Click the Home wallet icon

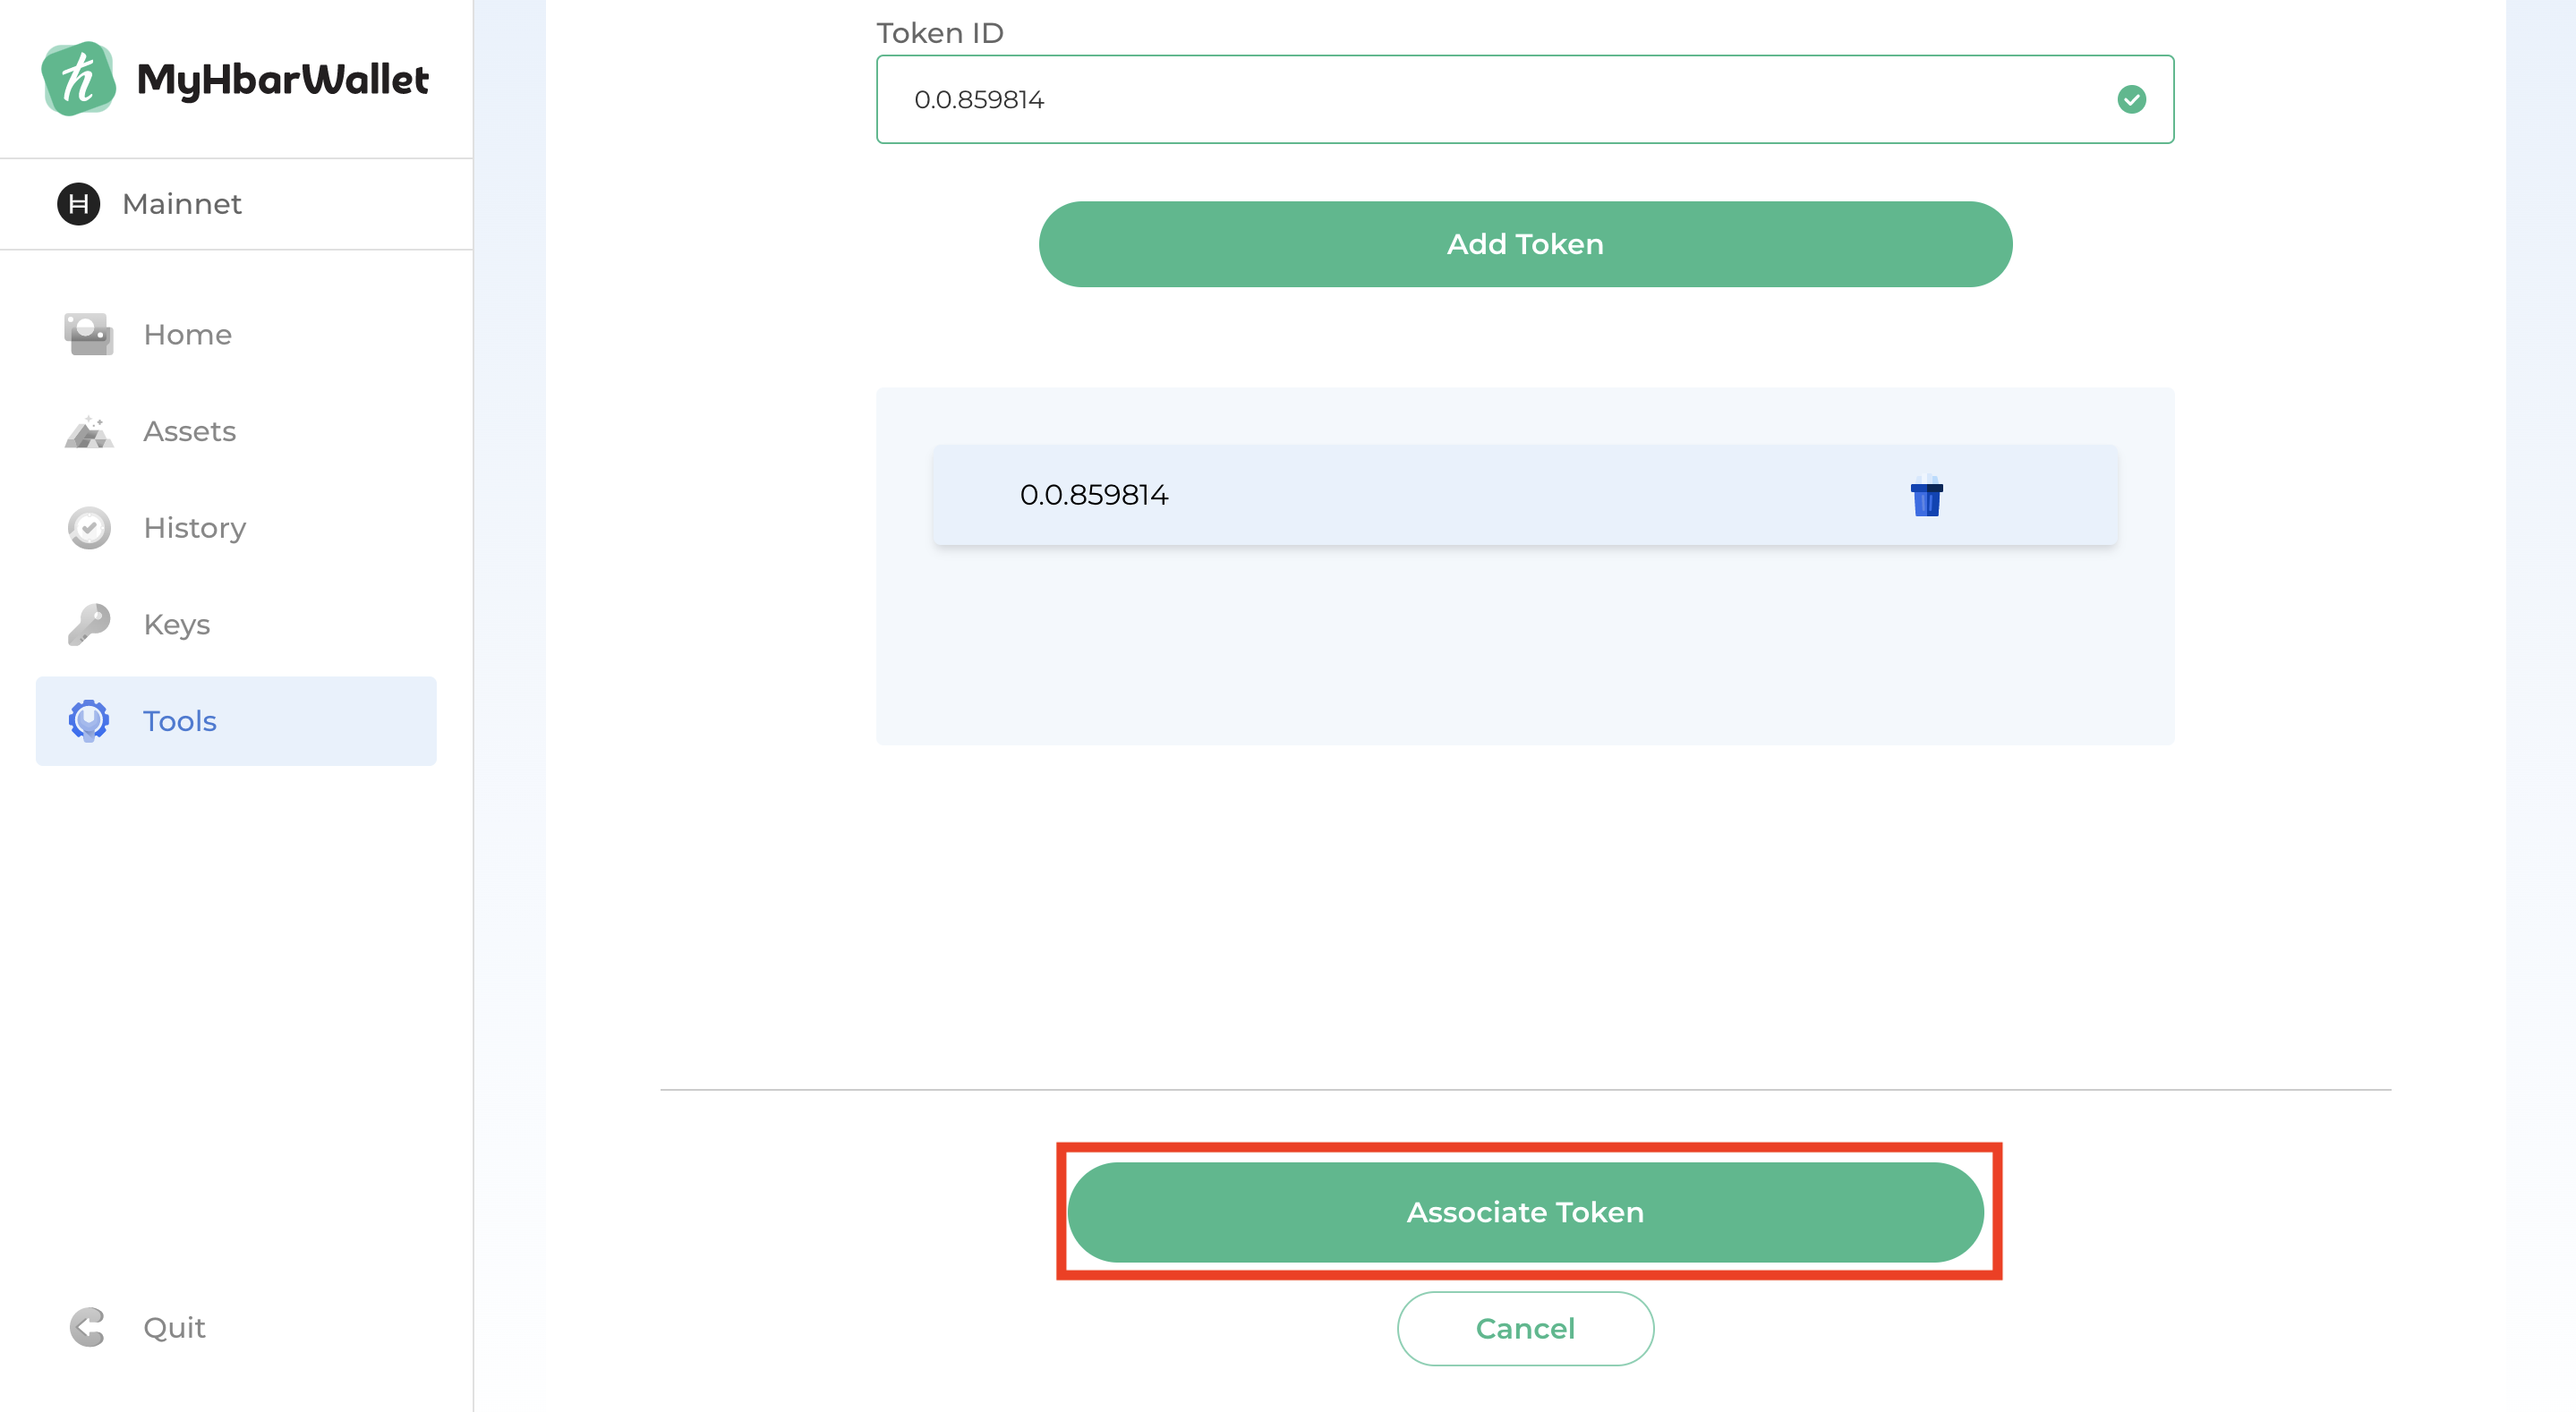(x=89, y=334)
